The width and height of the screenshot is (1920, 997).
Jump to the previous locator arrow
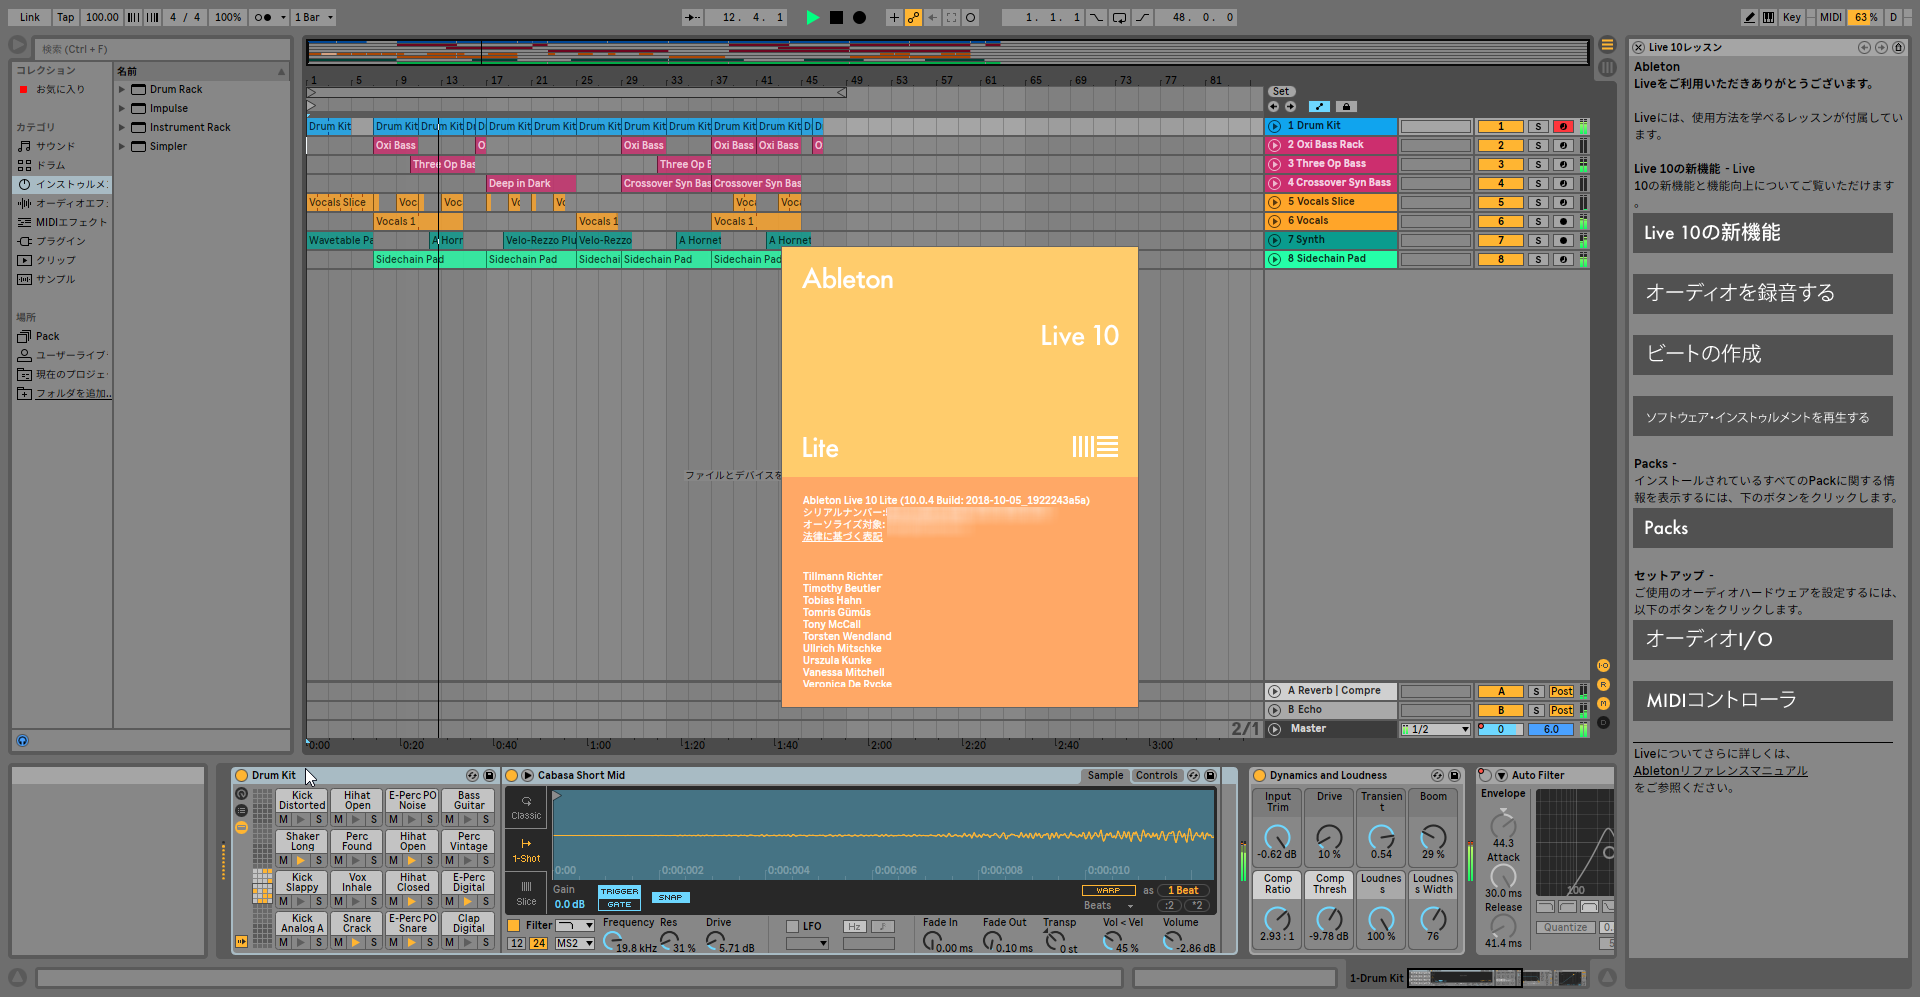coord(1273,106)
